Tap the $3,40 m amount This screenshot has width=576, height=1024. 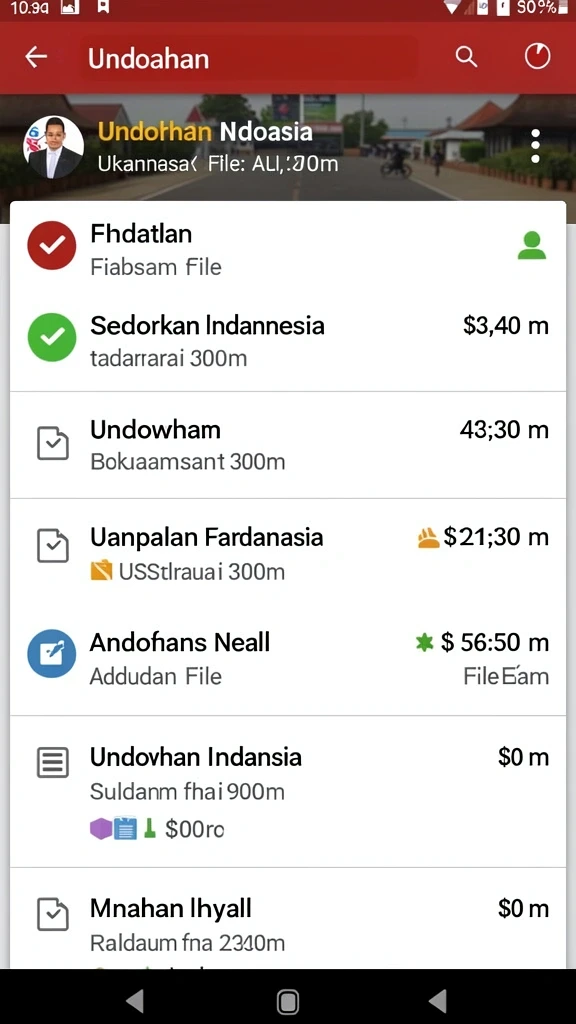[x=506, y=325]
